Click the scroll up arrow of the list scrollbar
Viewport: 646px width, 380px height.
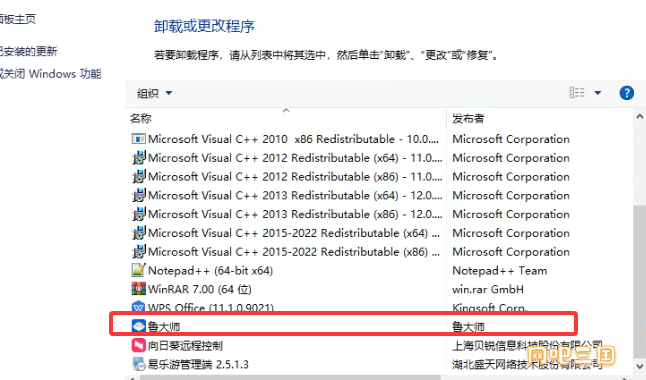(640, 117)
